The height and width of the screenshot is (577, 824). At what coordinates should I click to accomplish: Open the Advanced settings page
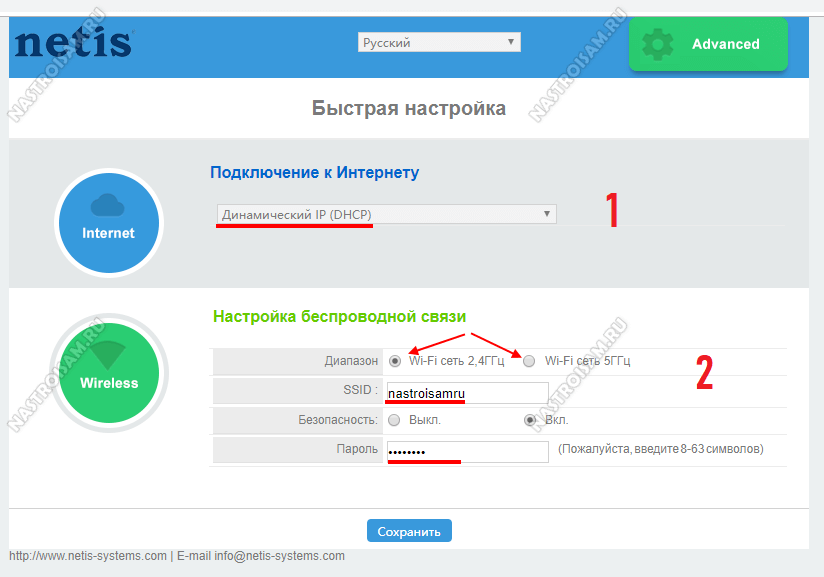pyautogui.click(x=708, y=45)
